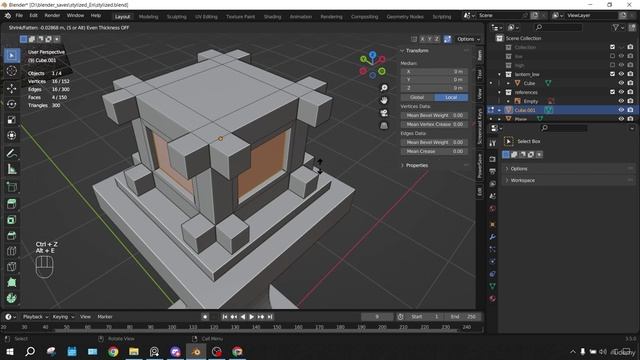Toggle mesh automerge button in header
The height and width of the screenshot is (360, 640).
(447, 39)
